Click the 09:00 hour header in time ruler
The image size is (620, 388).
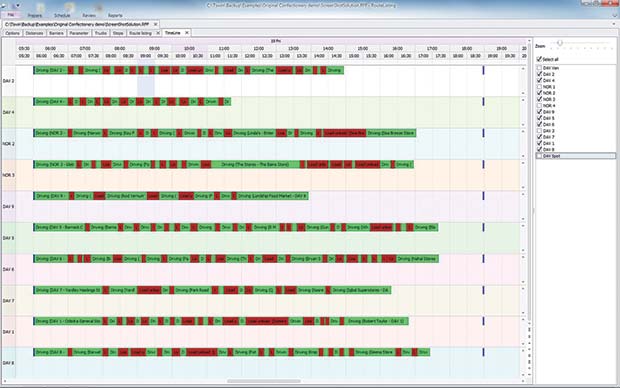[x=155, y=48]
